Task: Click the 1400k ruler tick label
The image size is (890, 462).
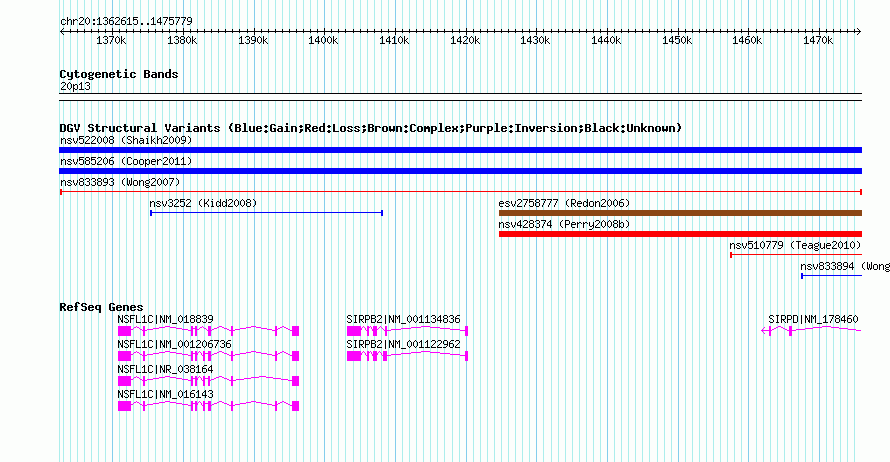Action: [x=323, y=40]
